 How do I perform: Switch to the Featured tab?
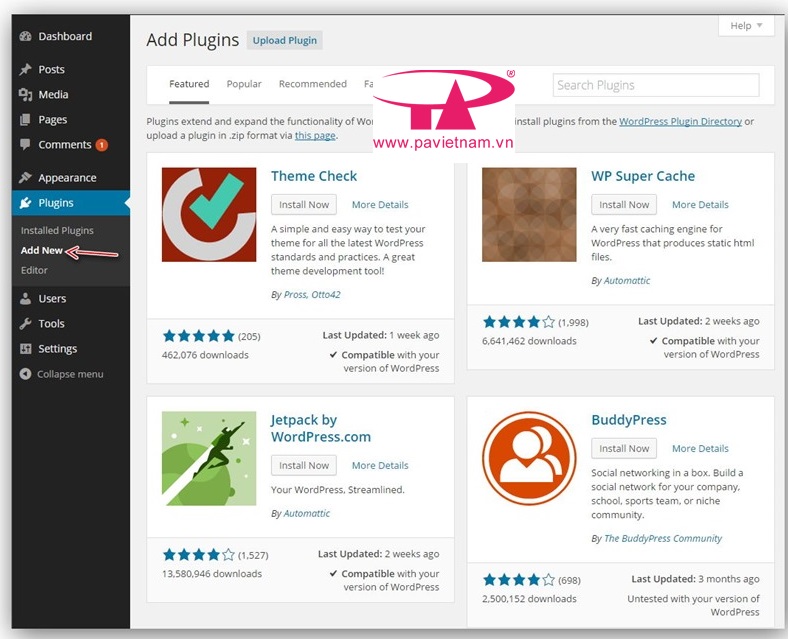click(x=189, y=84)
